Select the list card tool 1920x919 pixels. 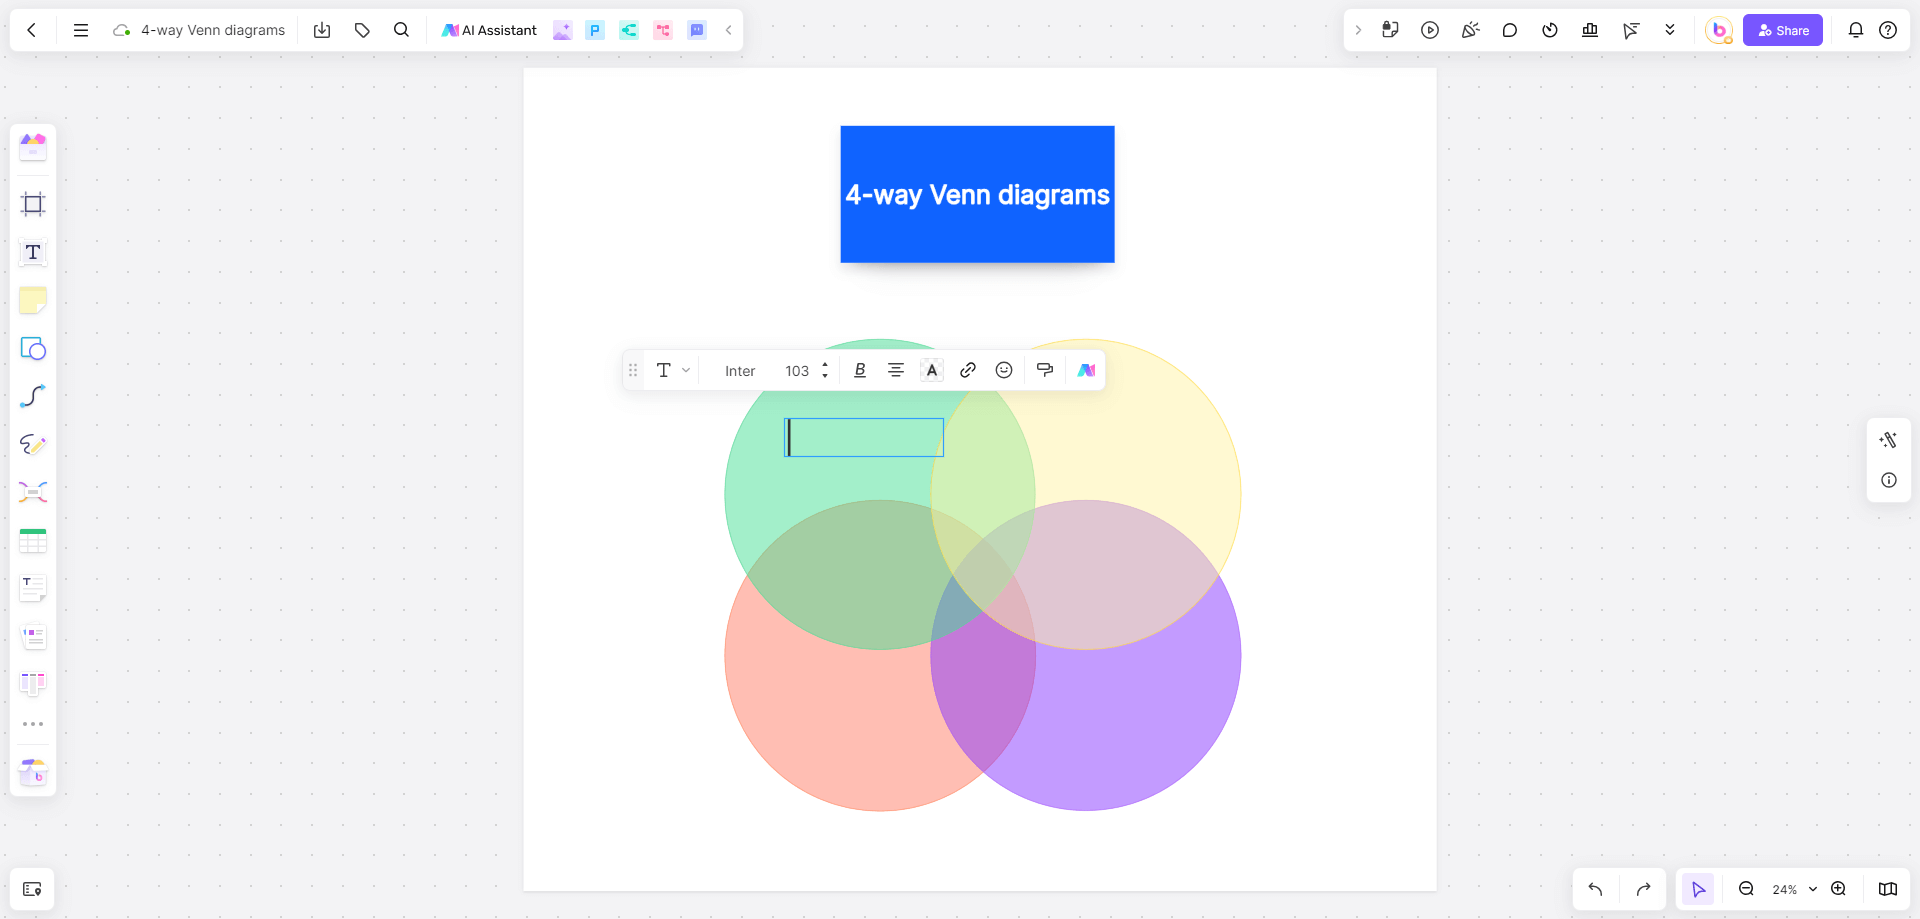33,636
